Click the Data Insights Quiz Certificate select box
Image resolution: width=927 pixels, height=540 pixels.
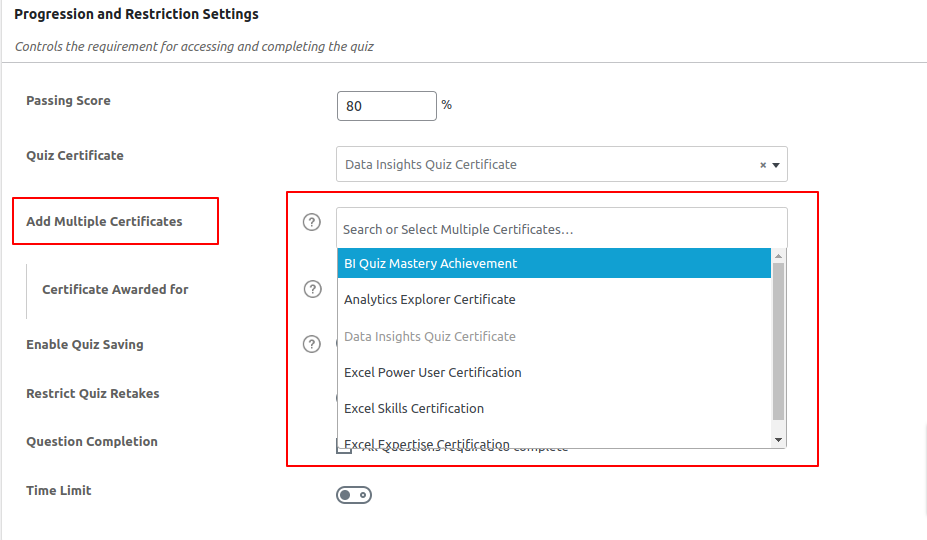tap(545, 165)
